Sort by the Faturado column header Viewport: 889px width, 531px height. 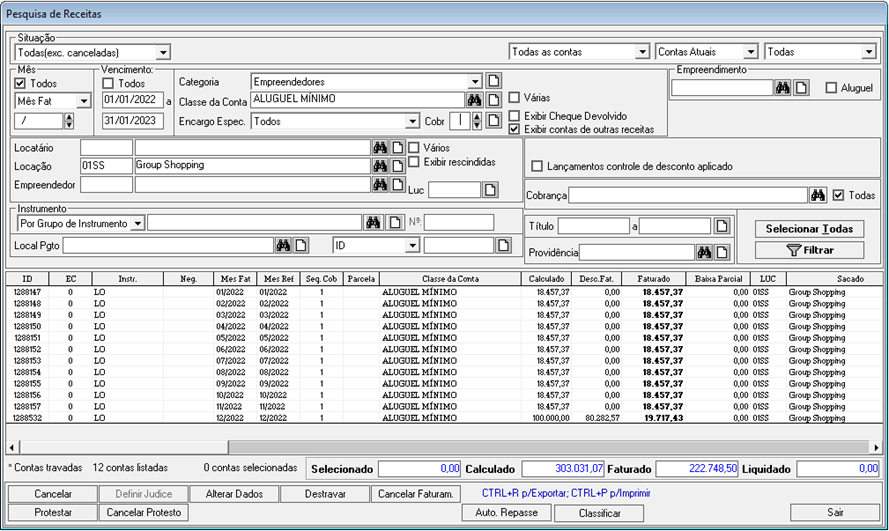pos(653,279)
